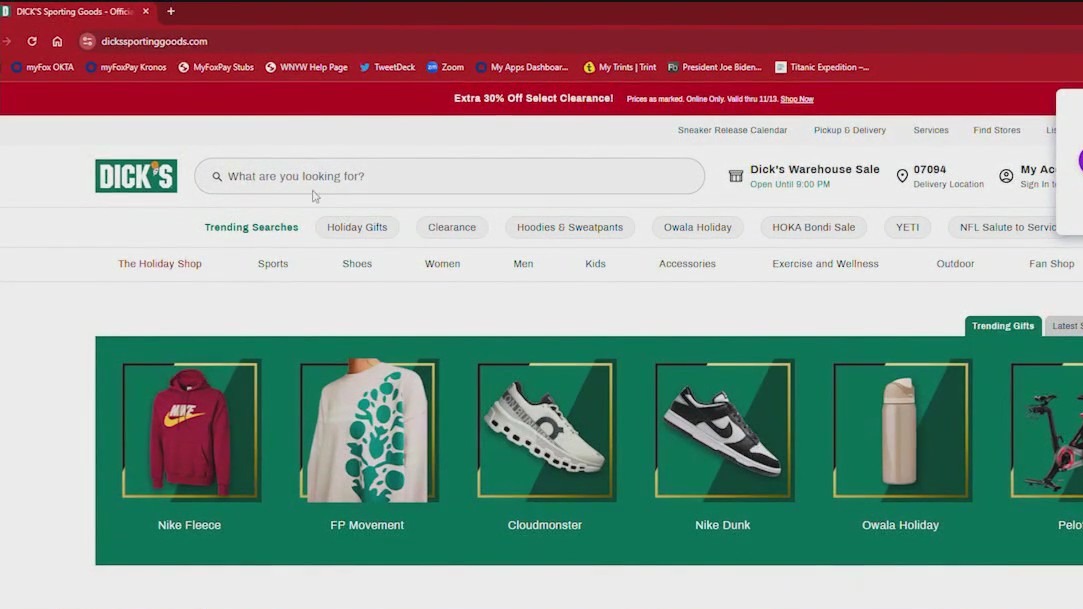Click the store icon beside Warehouse Sale
This screenshot has width=1083, height=609.
736,176
